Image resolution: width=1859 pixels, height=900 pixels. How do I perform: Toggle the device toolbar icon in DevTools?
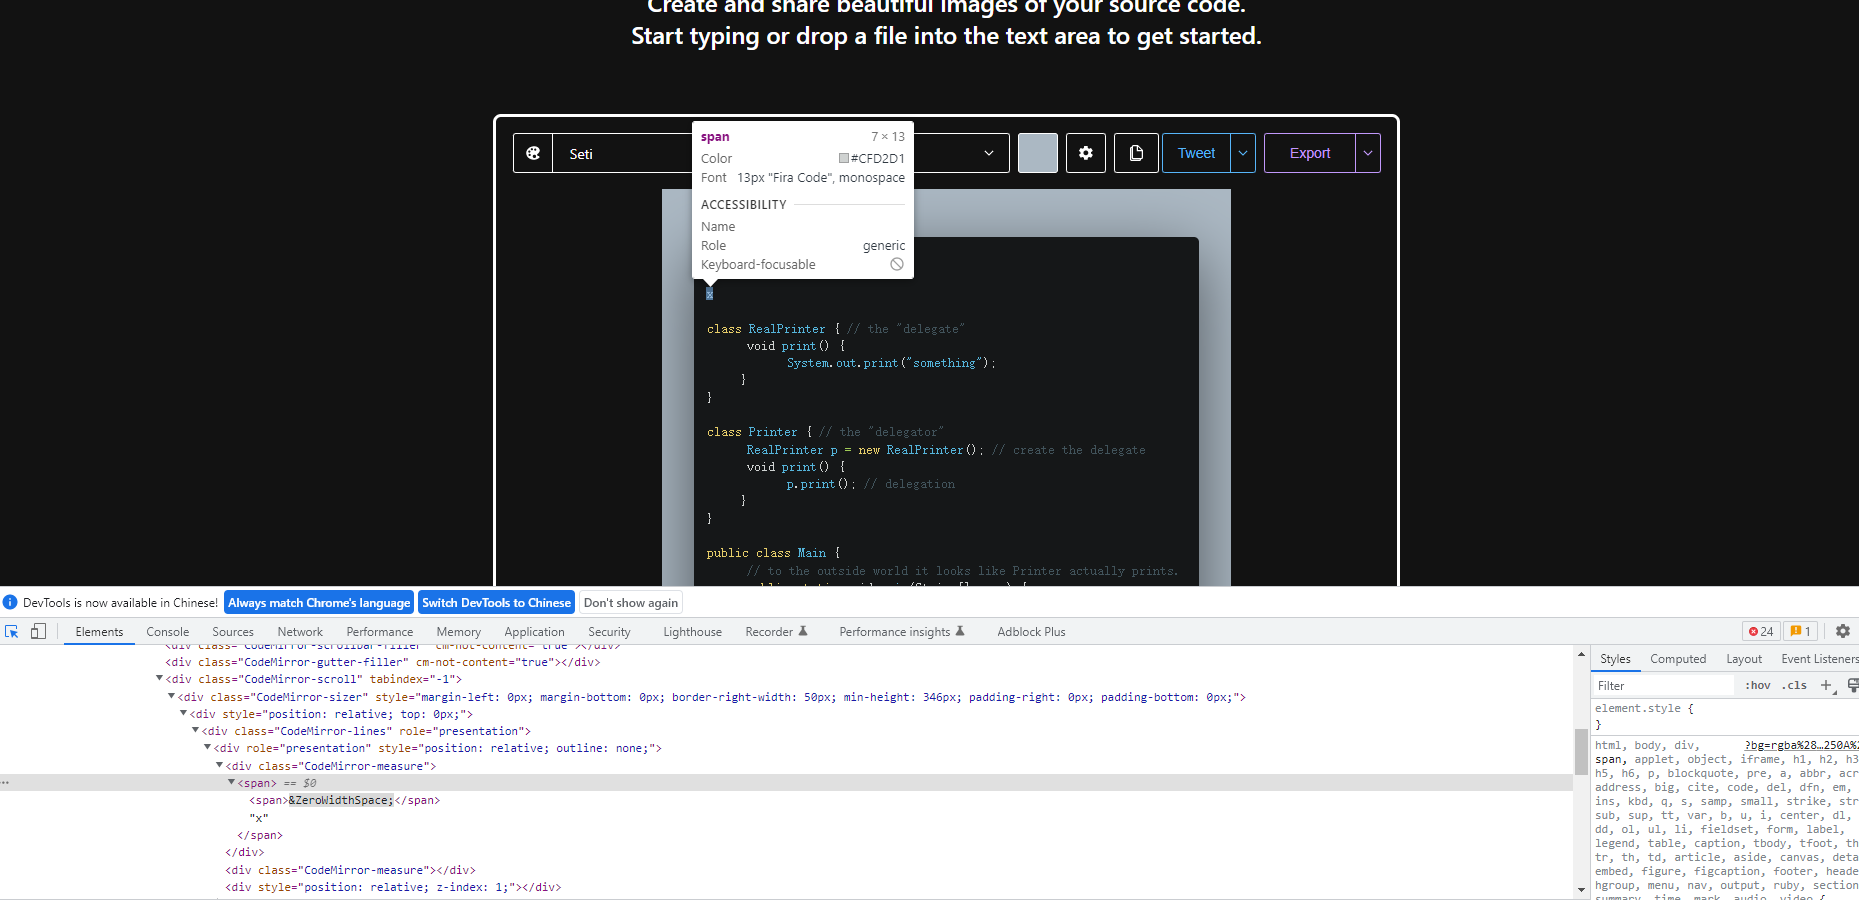point(38,631)
